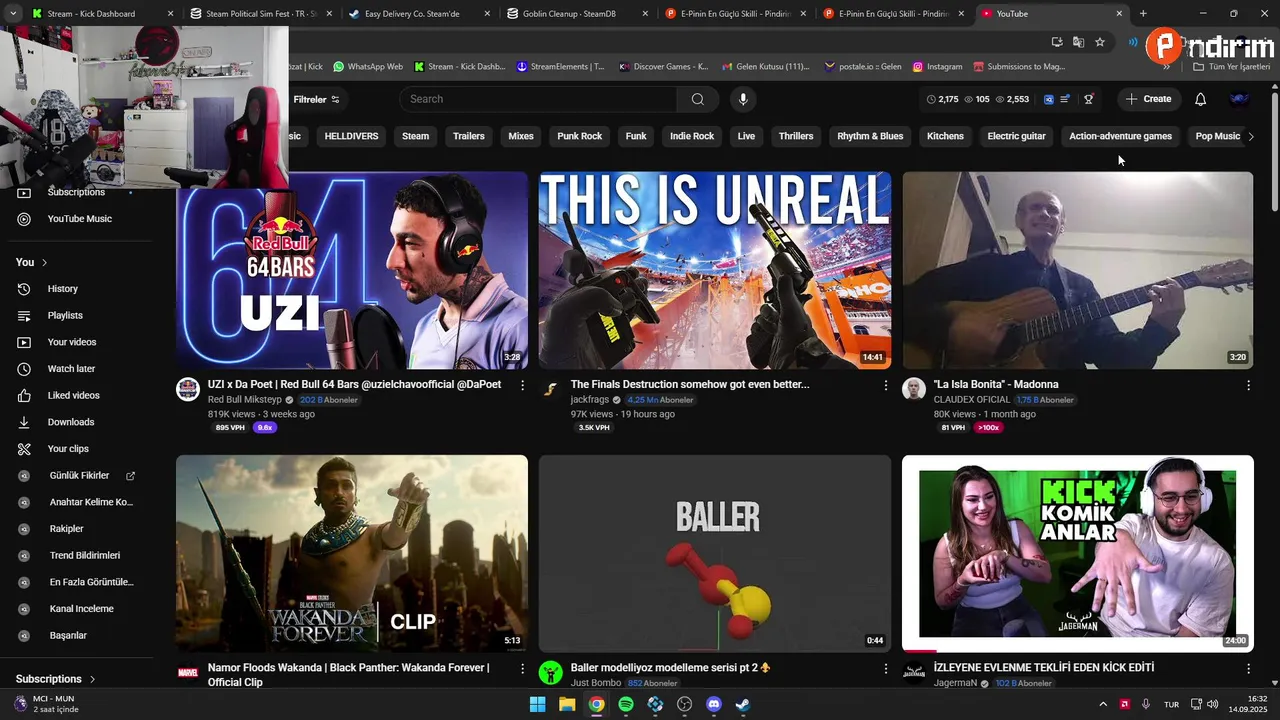1280x720 pixels.
Task: Open the list icon with blue dot
Action: click(x=1065, y=99)
